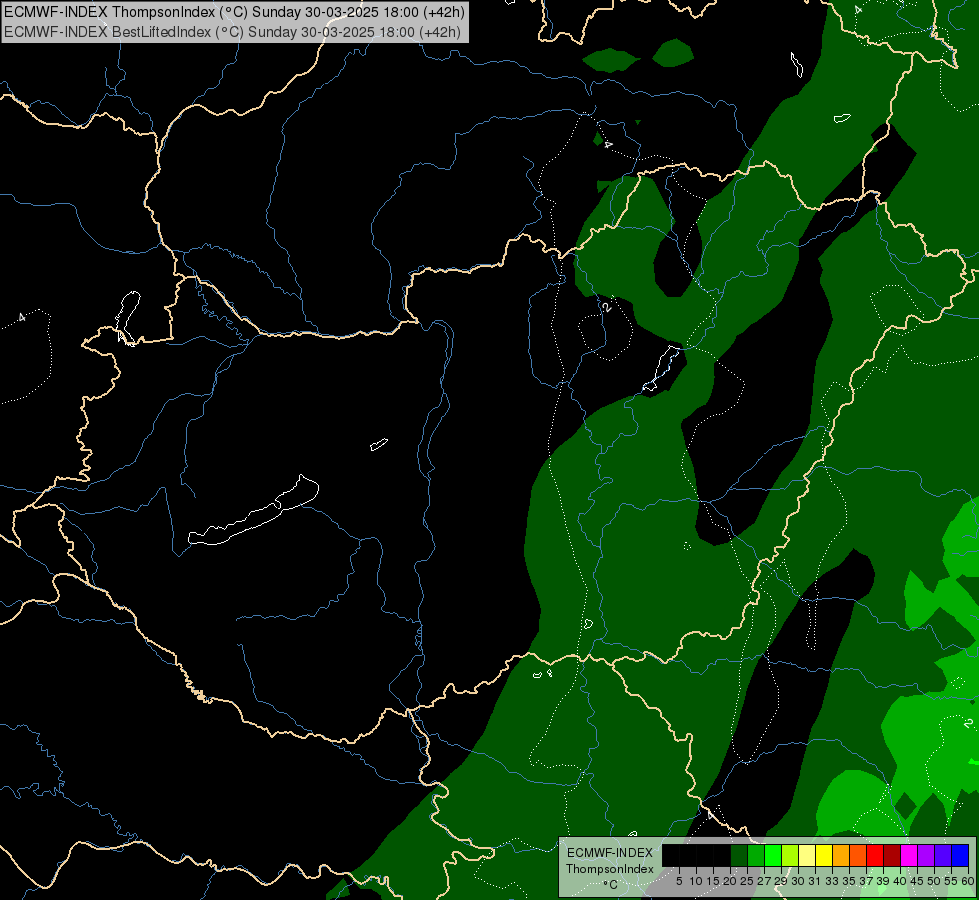Viewport: 979px width, 900px height.
Task: Click legend tick value 35
Action: 849,881
